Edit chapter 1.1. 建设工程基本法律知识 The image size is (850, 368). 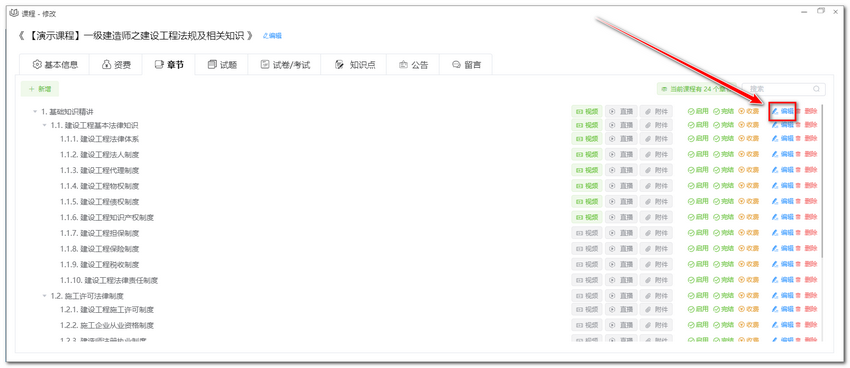(783, 125)
